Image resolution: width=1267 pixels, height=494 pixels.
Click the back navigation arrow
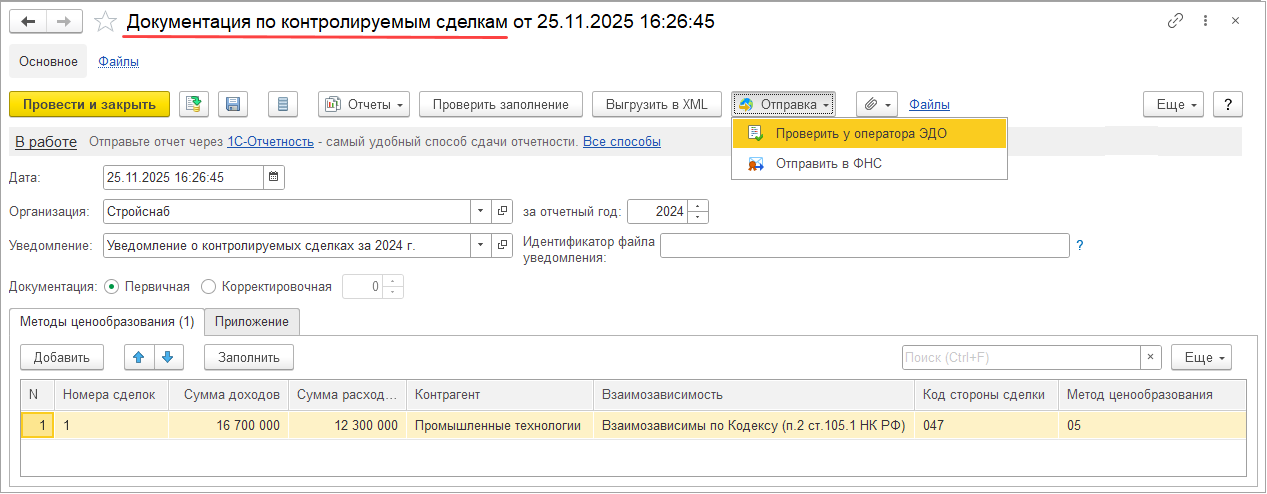pos(28,22)
